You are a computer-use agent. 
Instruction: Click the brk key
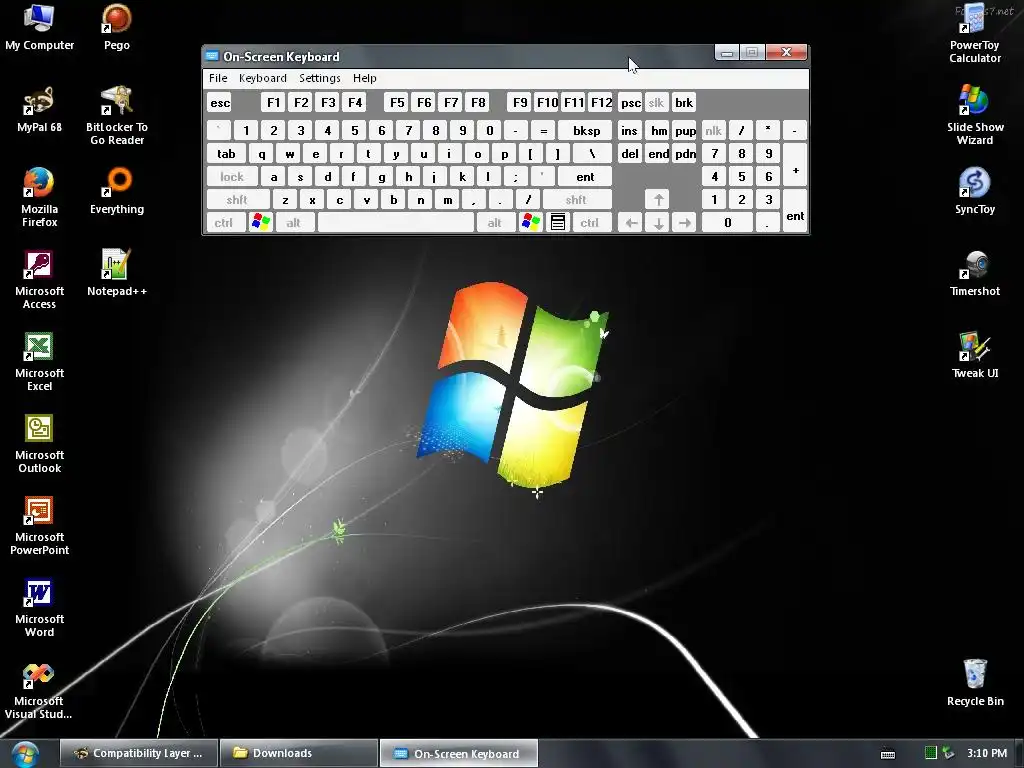click(684, 103)
